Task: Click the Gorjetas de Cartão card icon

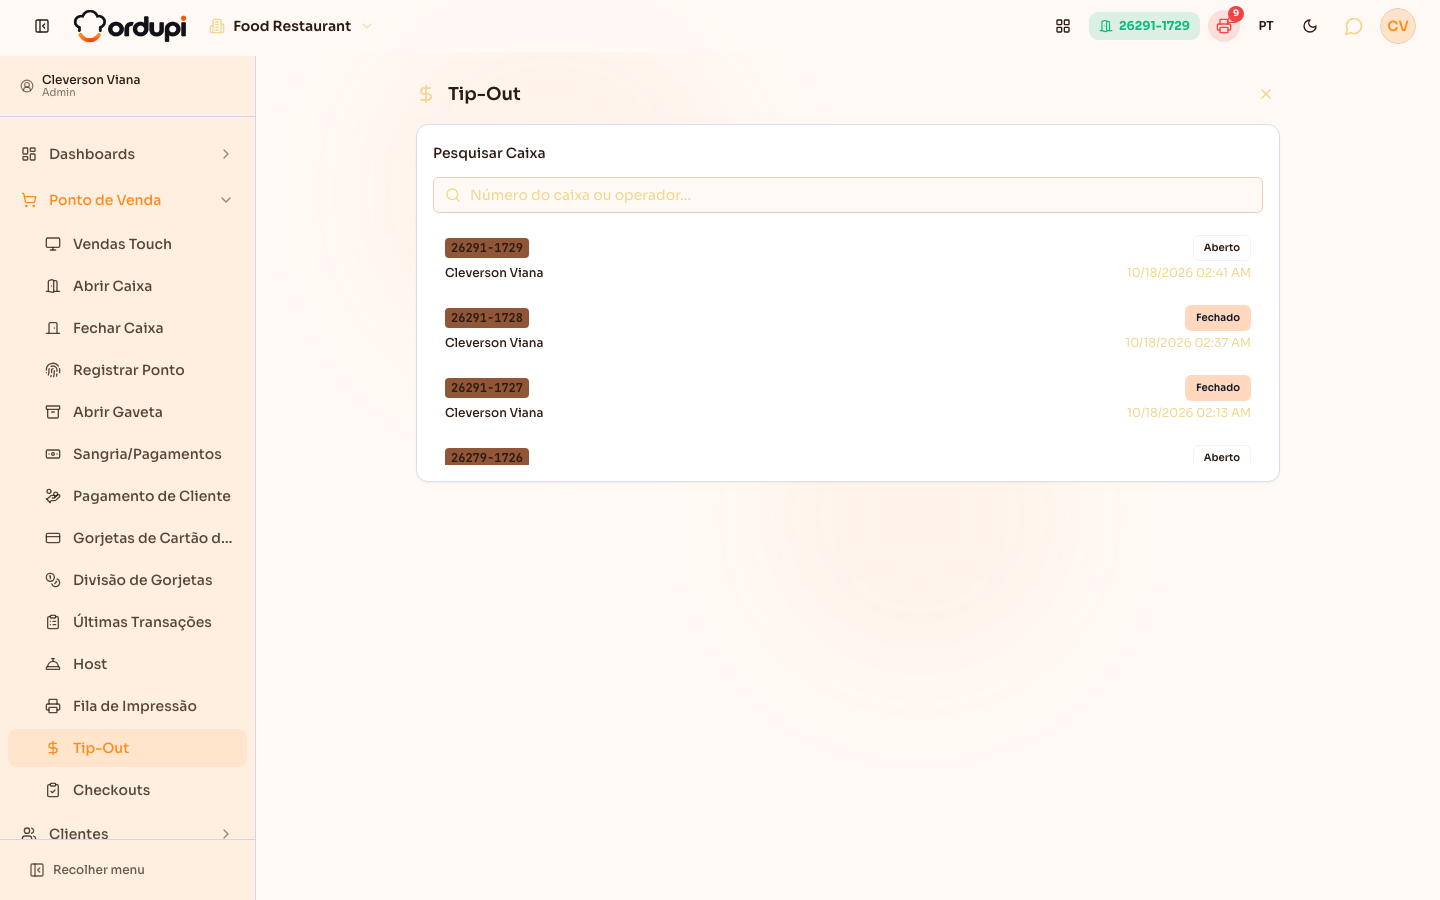Action: tap(53, 538)
